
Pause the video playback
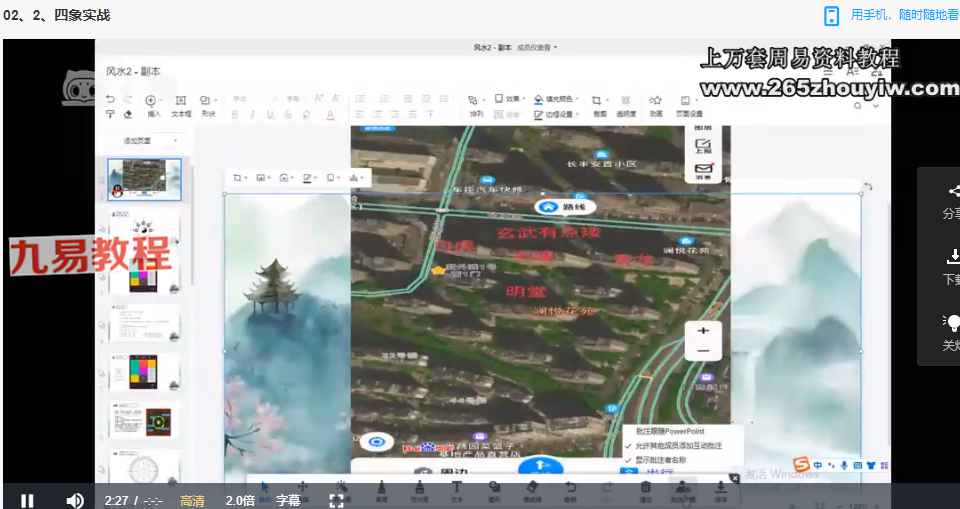point(27,500)
